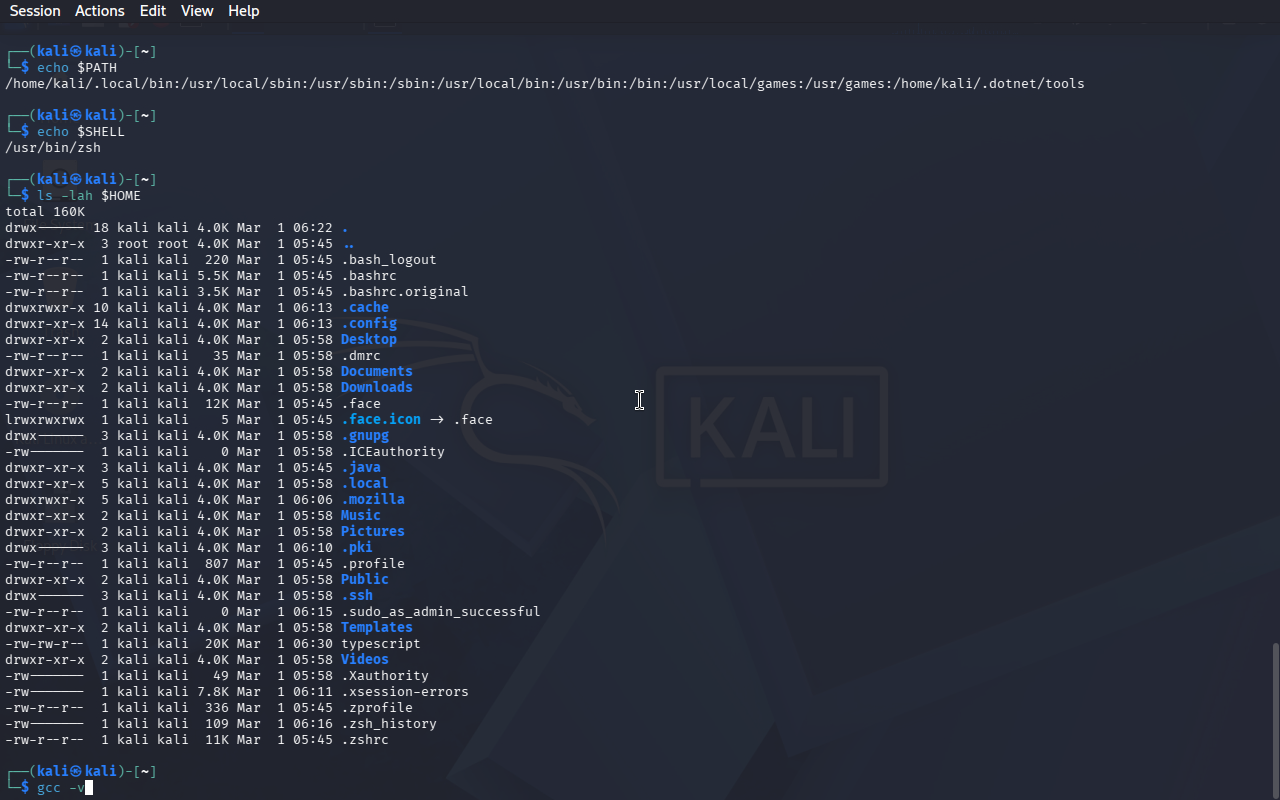This screenshot has height=800, width=1280.
Task: Click the echo $PATH command text
Action: 77,68
